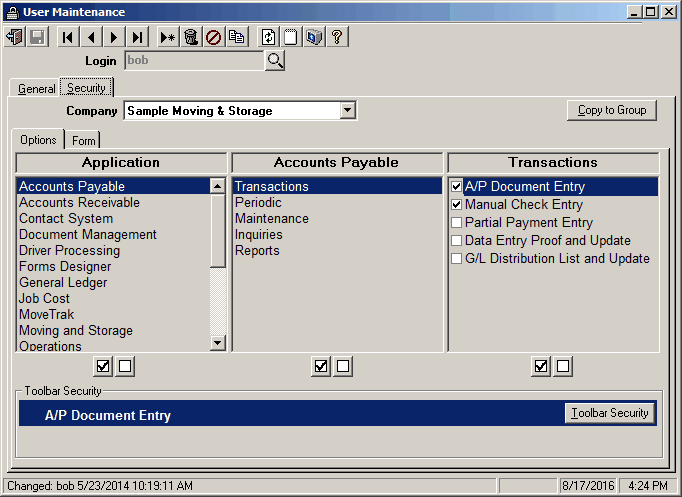The width and height of the screenshot is (682, 497).
Task: Select Reports in Accounts Payable list
Action: coord(338,250)
